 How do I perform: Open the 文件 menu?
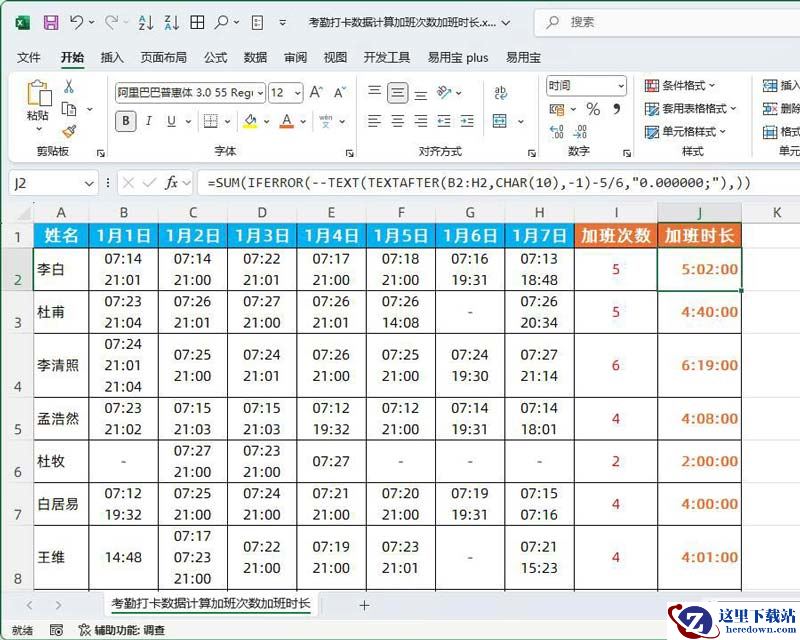click(x=29, y=58)
